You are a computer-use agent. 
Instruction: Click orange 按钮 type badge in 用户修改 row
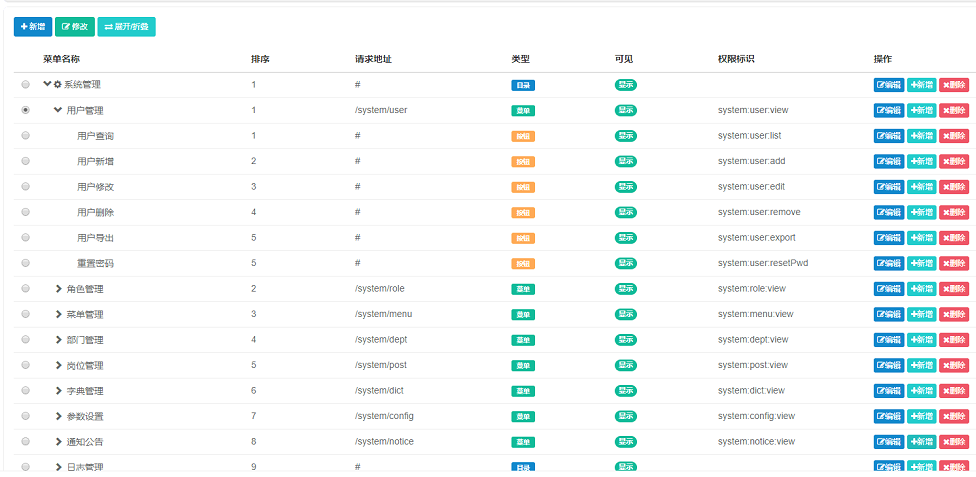point(523,187)
